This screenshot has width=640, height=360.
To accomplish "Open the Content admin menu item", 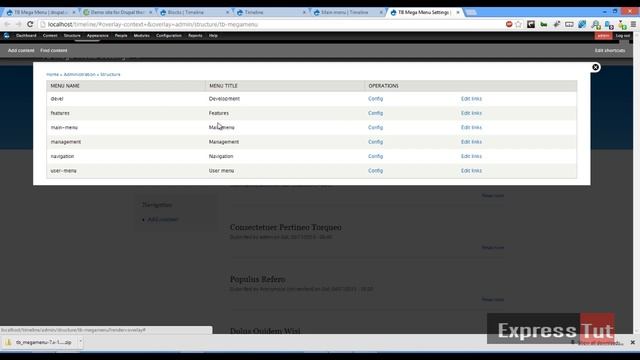I will pyautogui.click(x=50, y=36).
